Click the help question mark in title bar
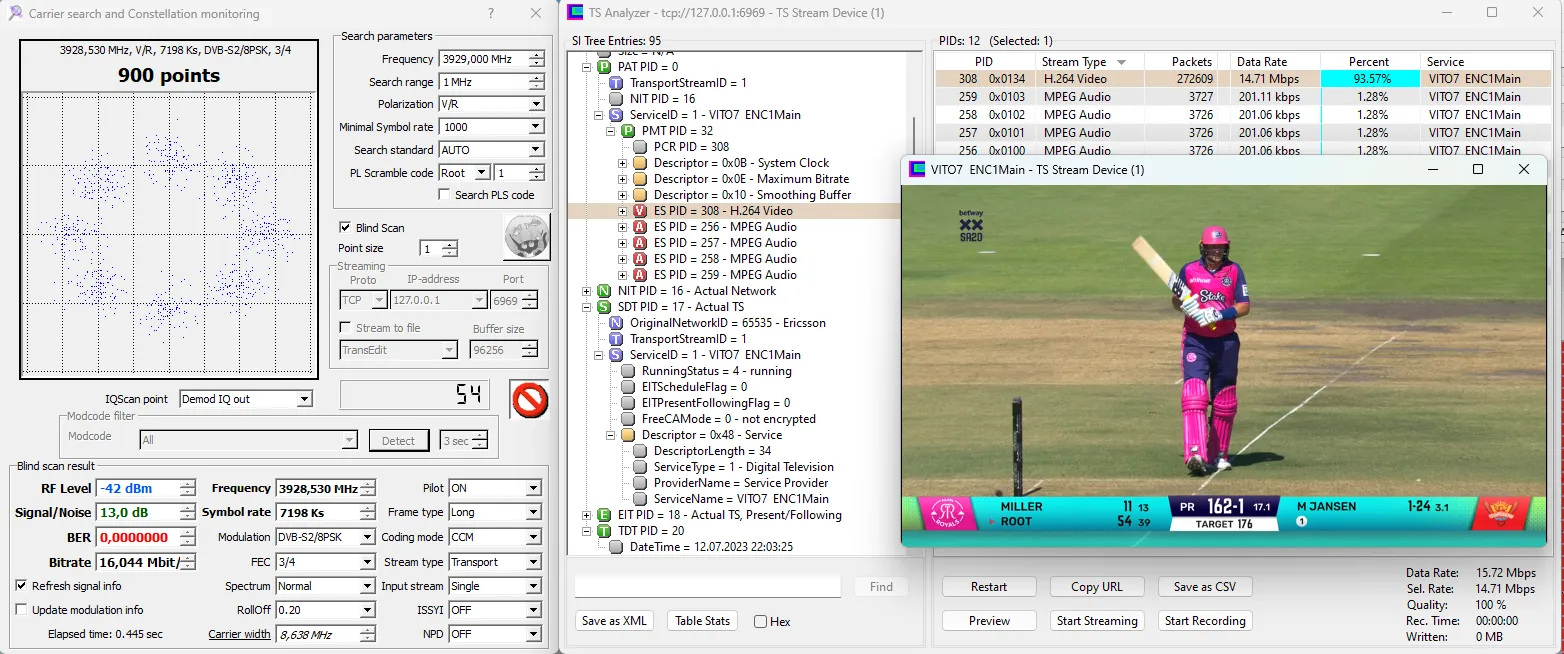The image size is (1564, 654). pos(490,14)
